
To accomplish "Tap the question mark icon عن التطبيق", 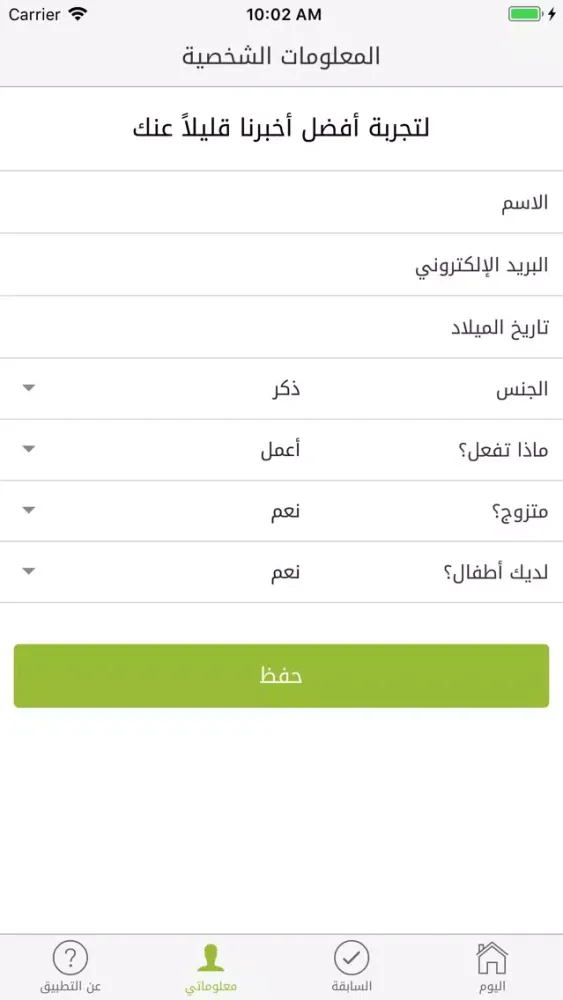I will click(x=70, y=957).
